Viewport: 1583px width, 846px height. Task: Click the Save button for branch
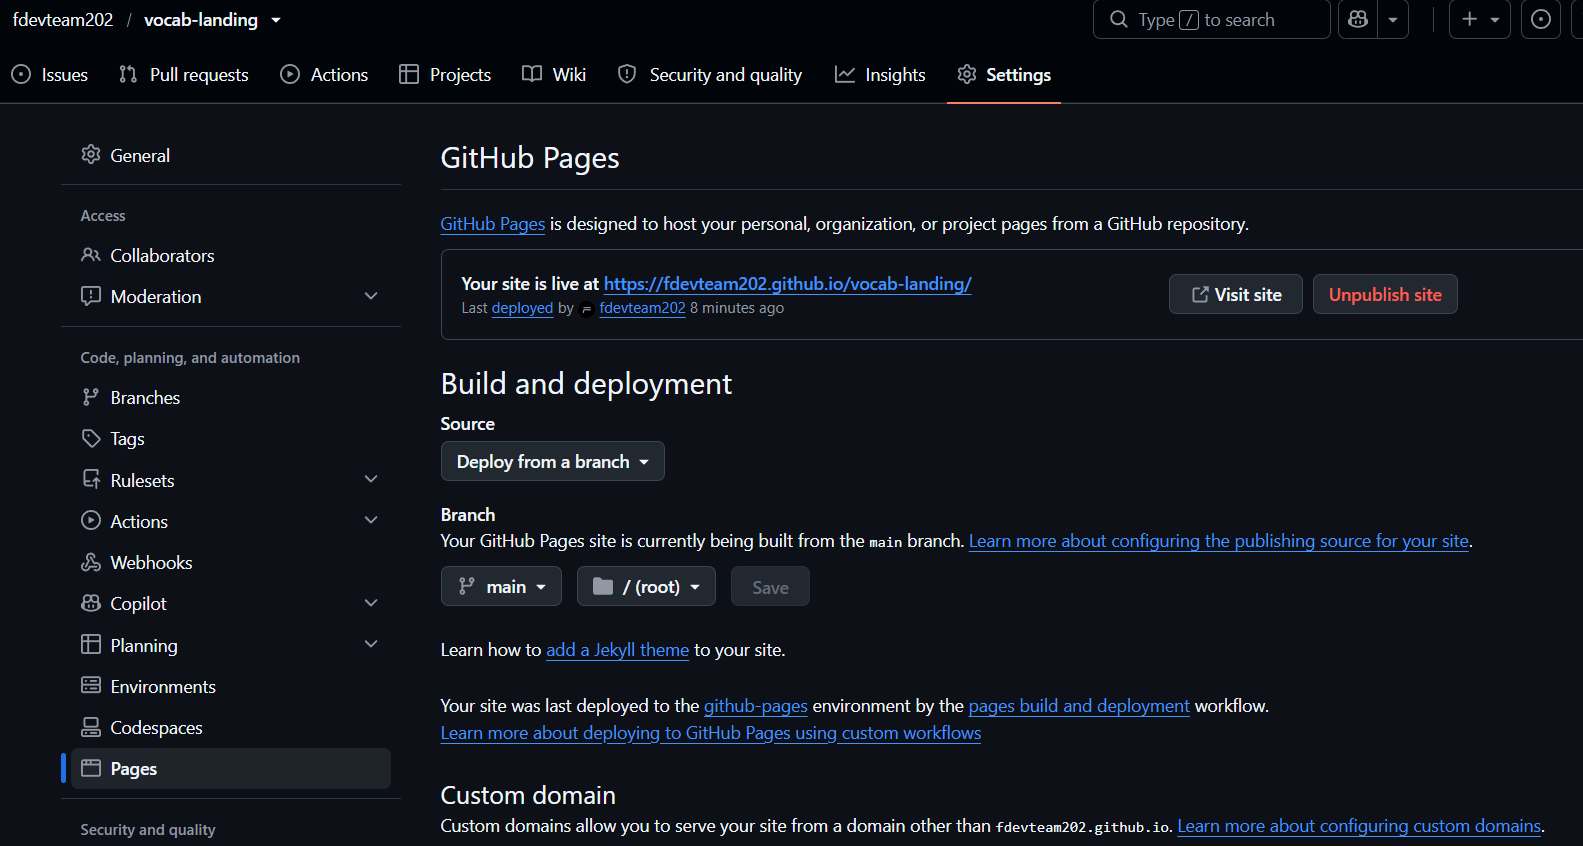pos(770,587)
